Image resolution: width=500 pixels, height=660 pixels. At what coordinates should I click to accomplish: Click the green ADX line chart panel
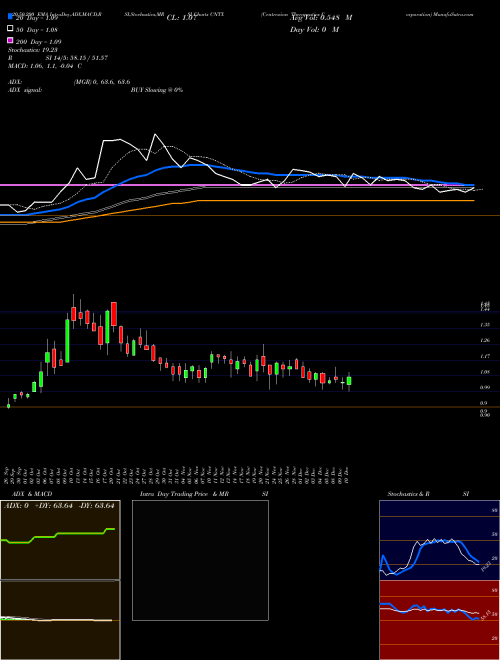click(x=60, y=540)
